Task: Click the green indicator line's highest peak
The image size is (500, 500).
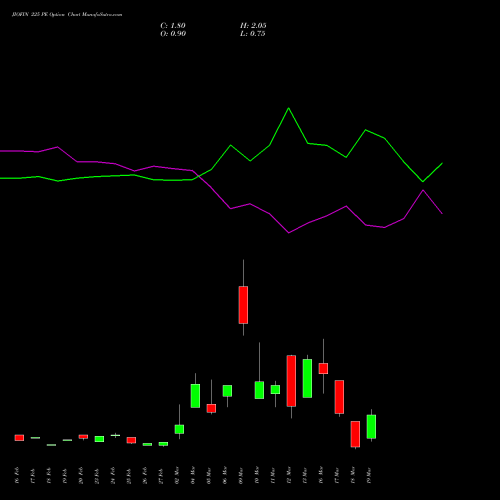Action: point(289,108)
